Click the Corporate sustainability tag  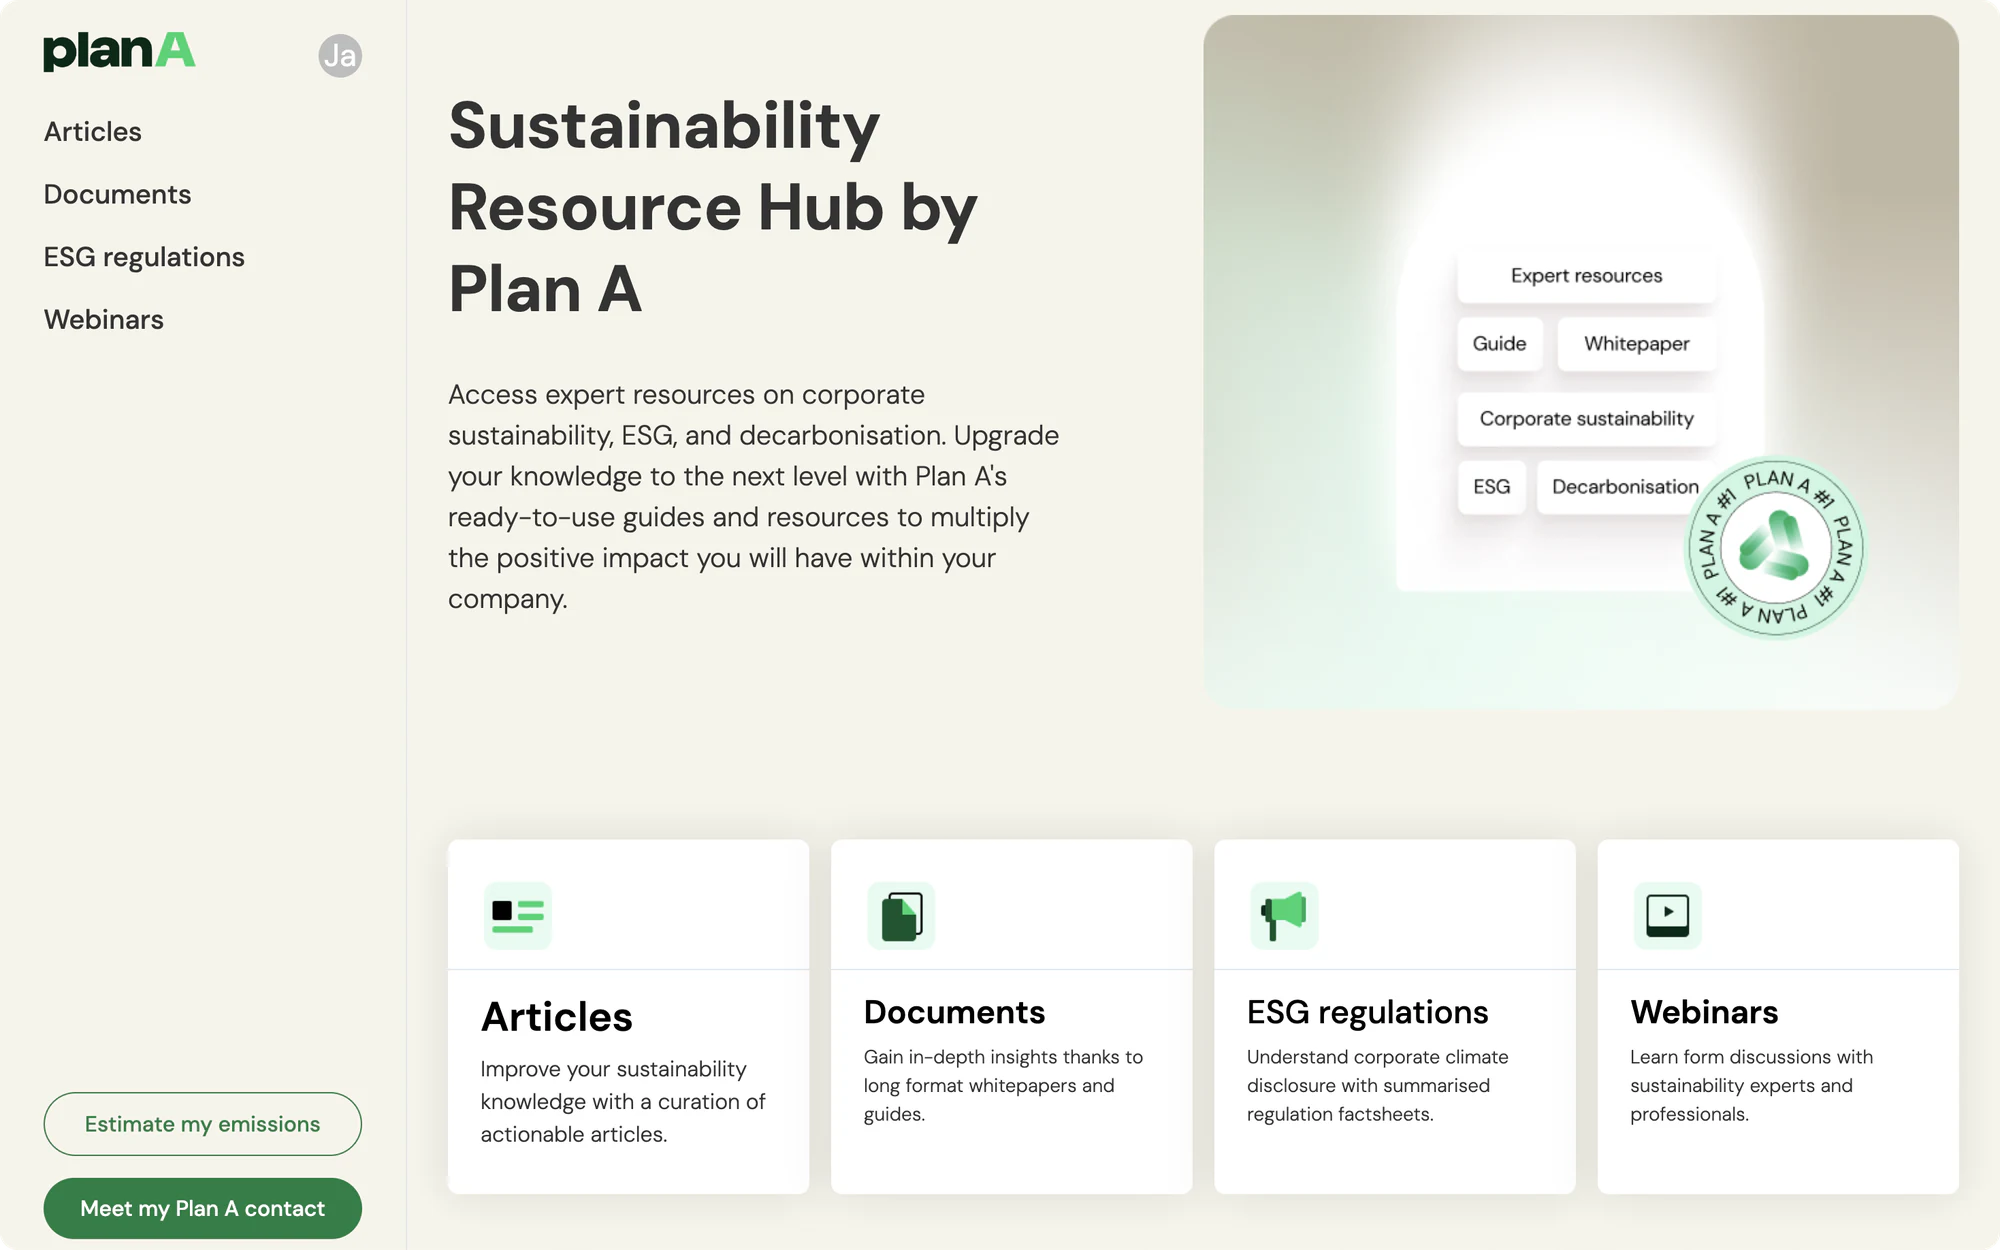pos(1586,419)
